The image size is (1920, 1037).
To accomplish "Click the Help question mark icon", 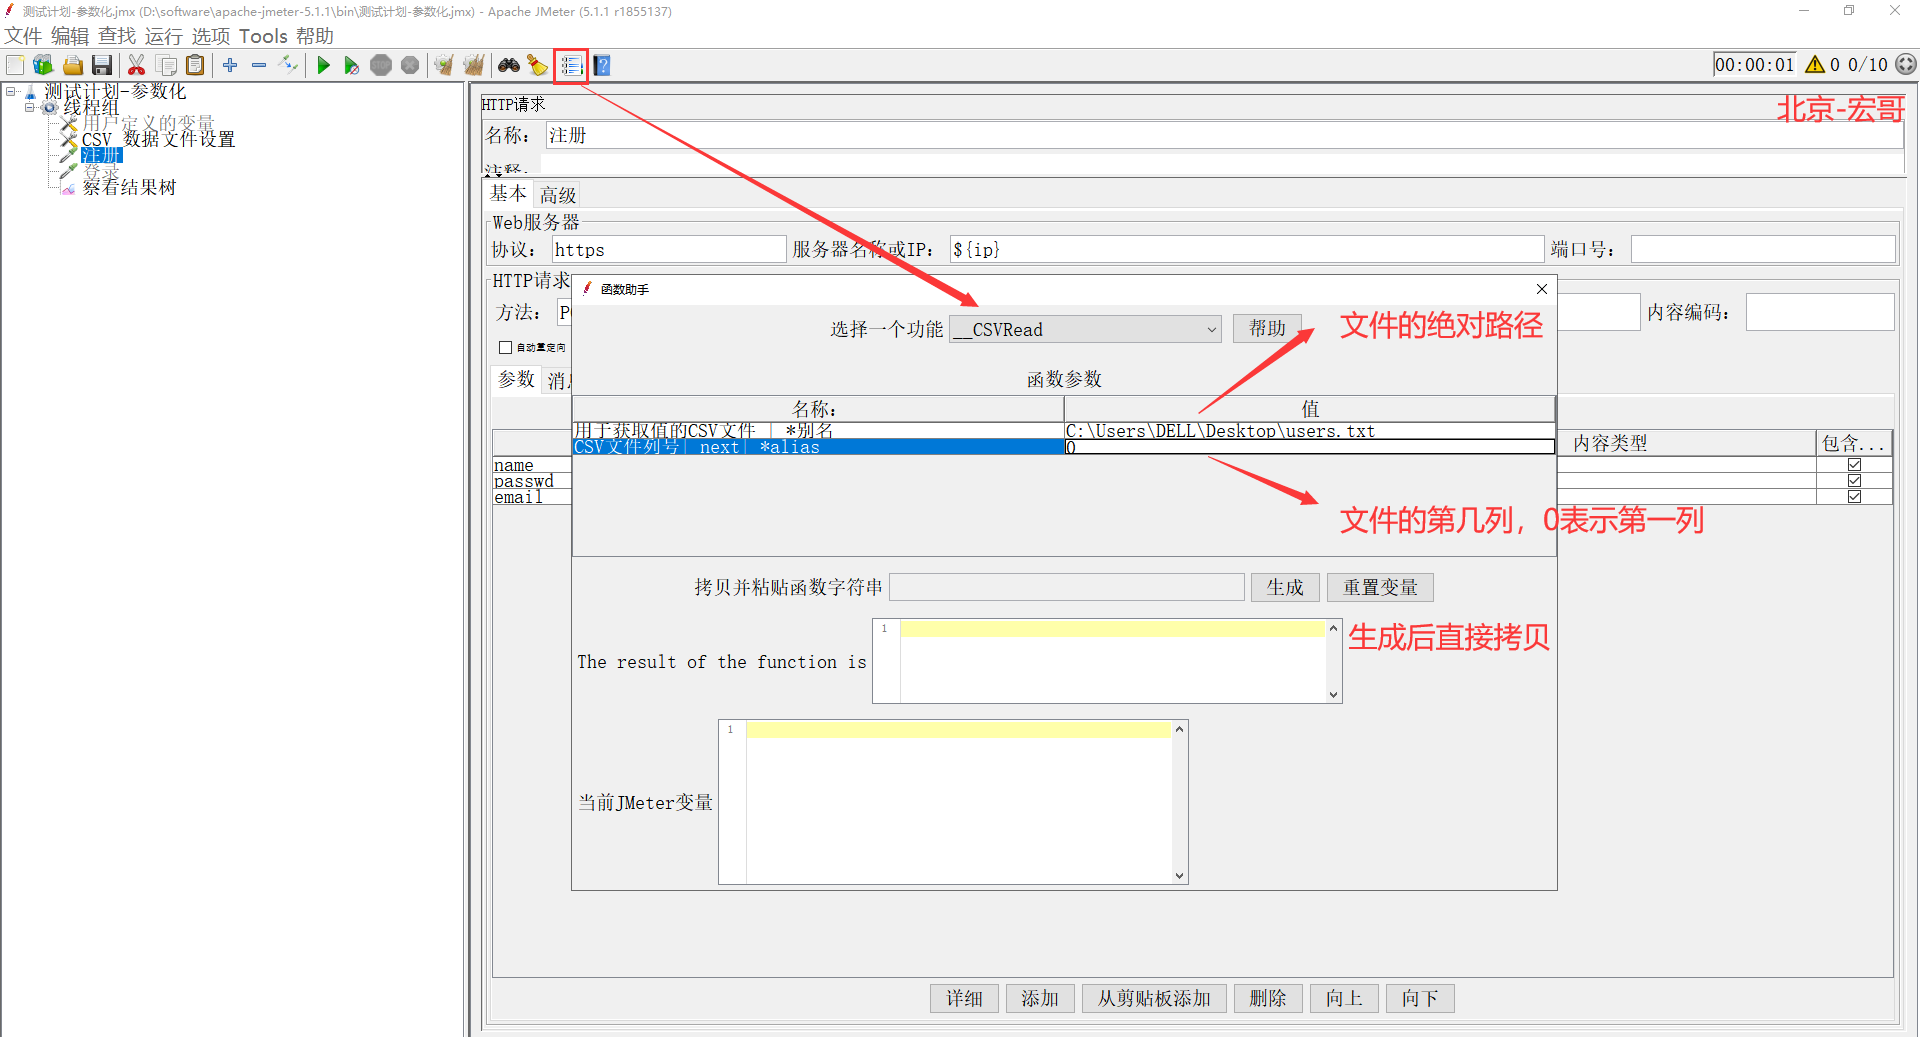I will coord(602,66).
